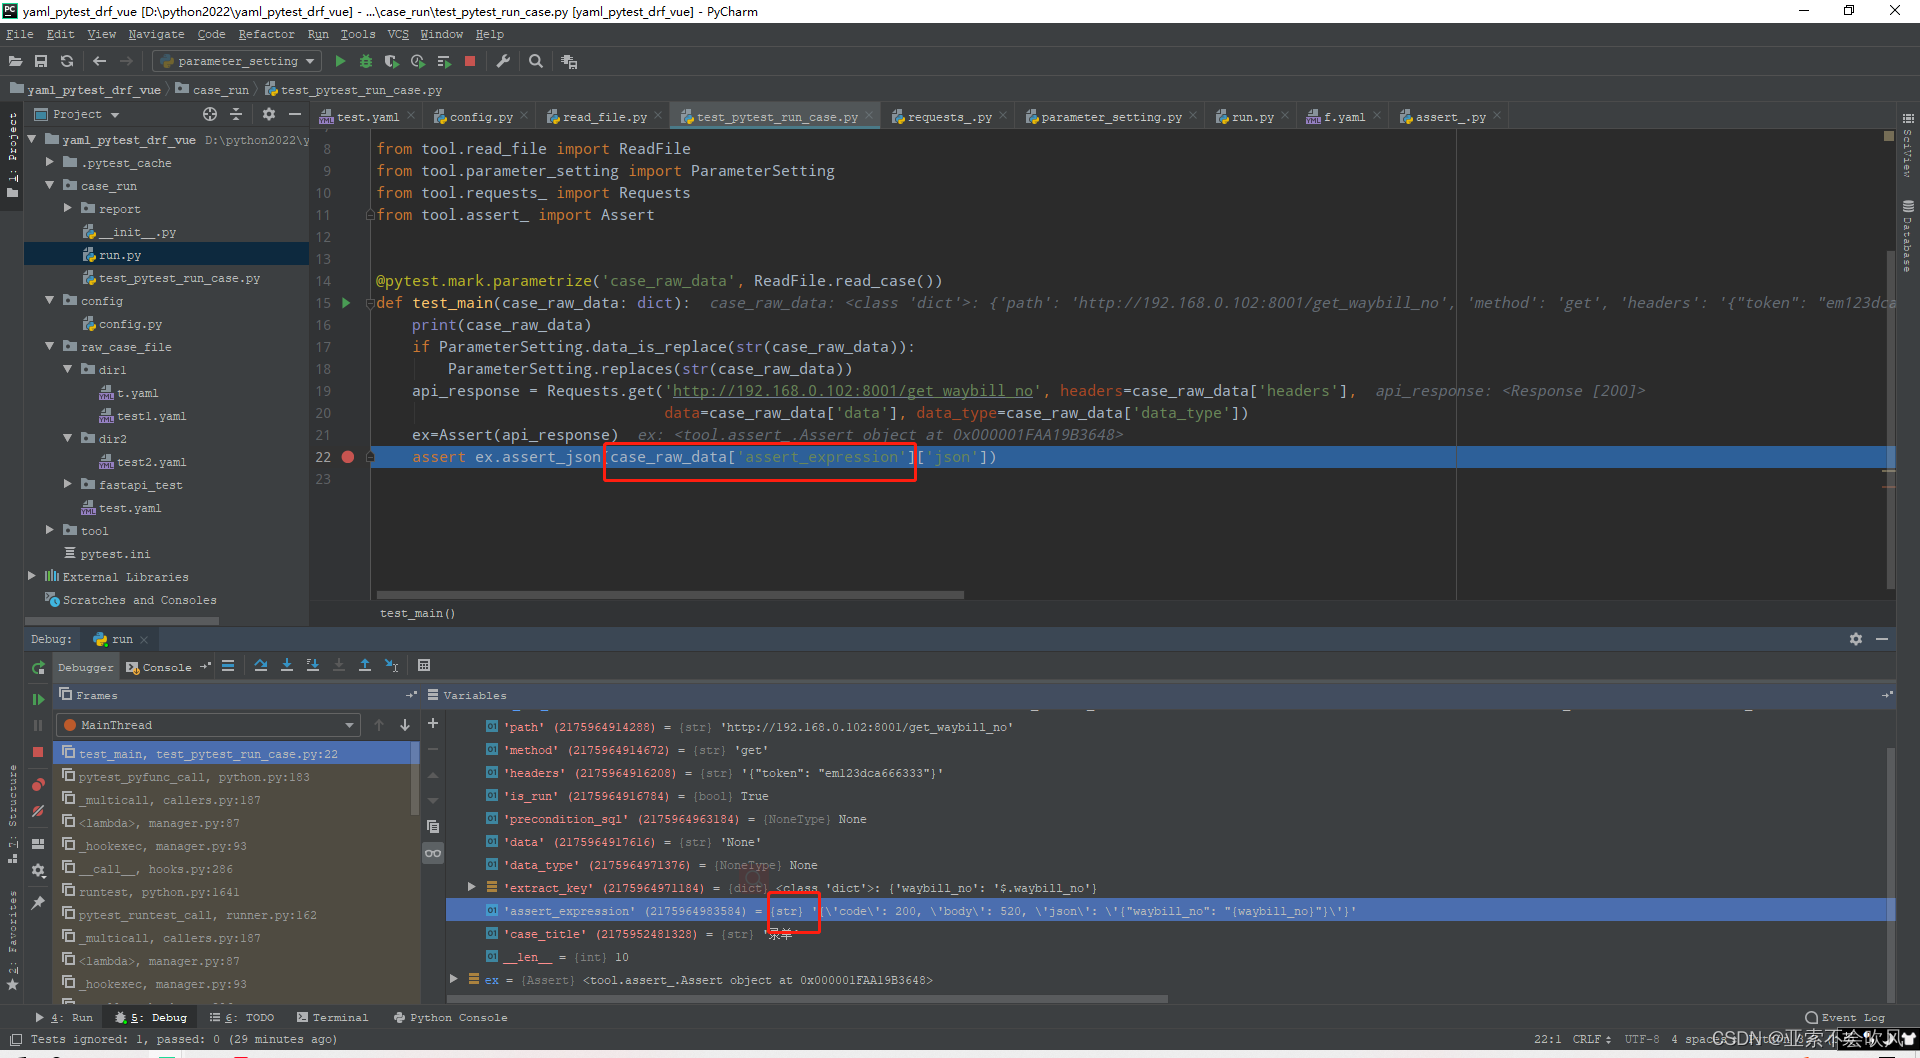Toggle the Favorites tool window on the left edge
Image resolution: width=1920 pixels, height=1058 pixels.
click(x=12, y=939)
